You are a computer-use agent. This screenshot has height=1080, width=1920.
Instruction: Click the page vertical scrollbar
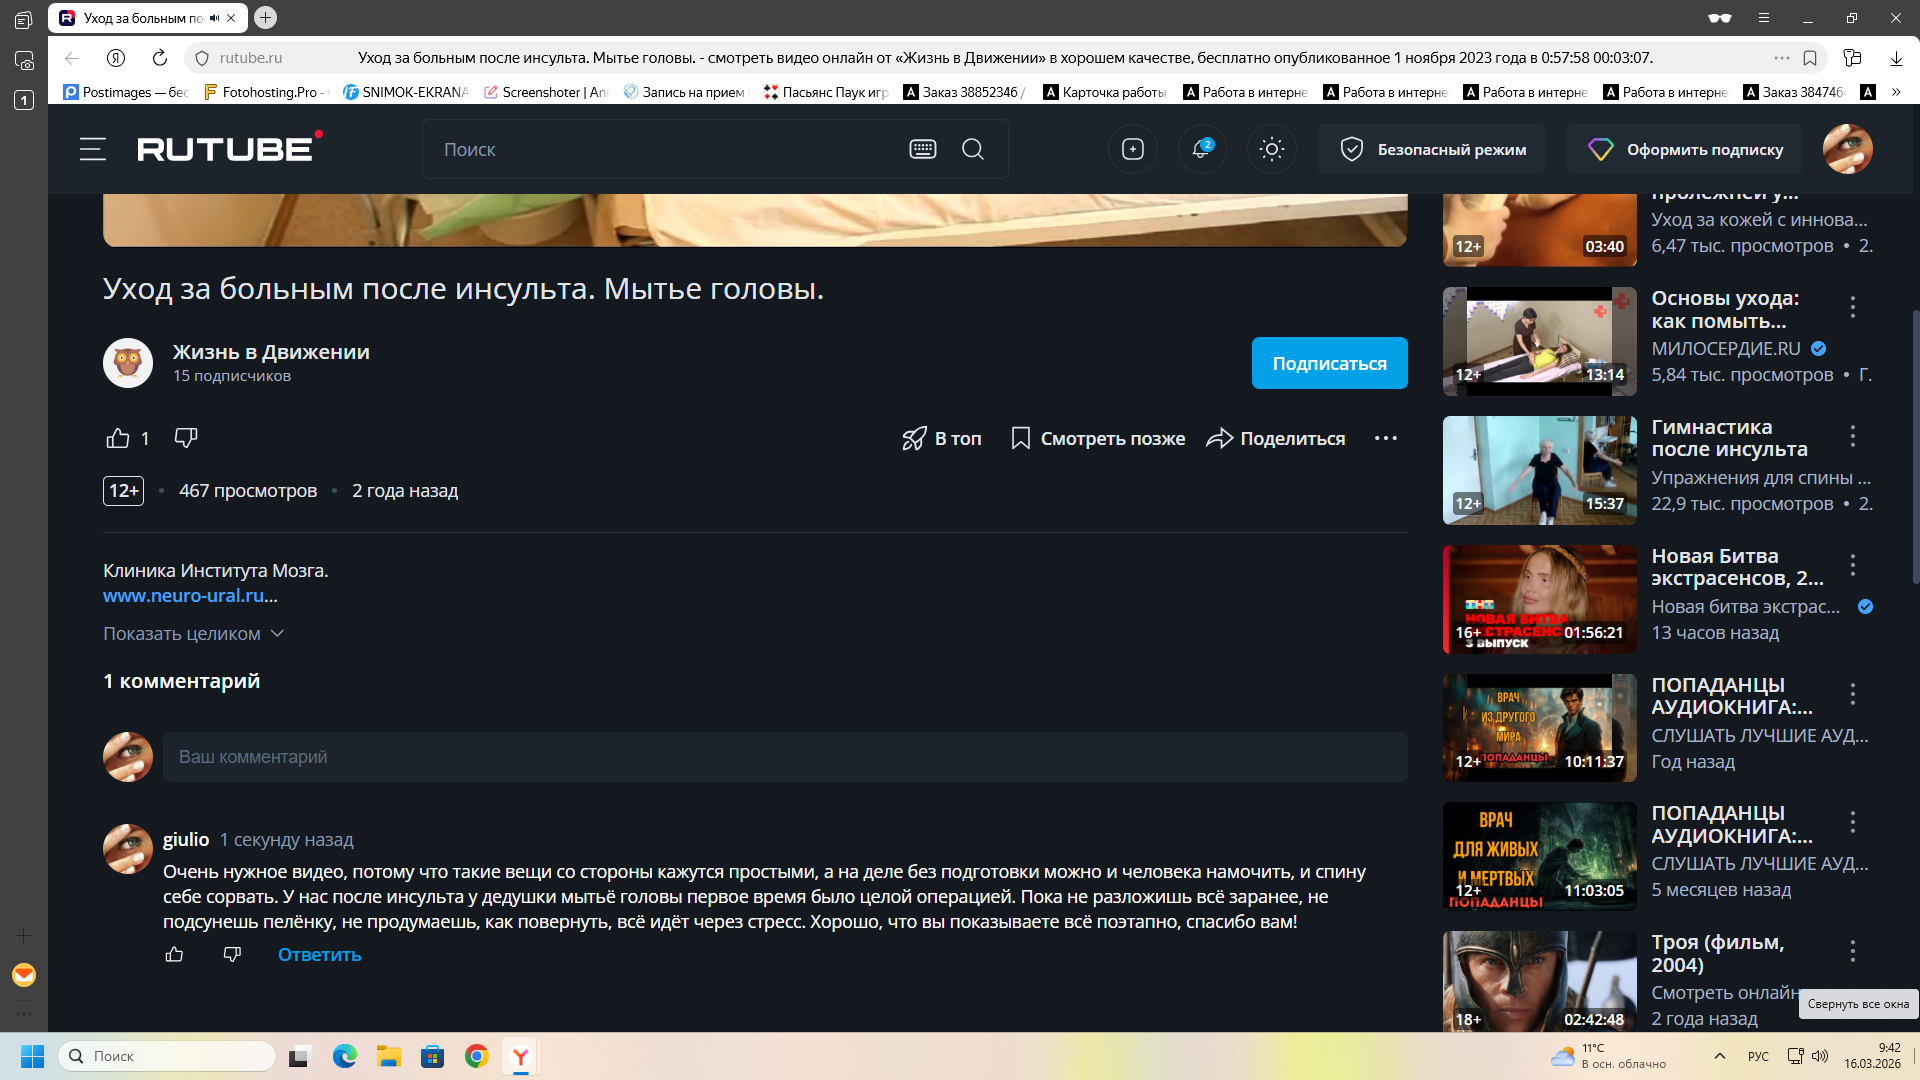1915,446
